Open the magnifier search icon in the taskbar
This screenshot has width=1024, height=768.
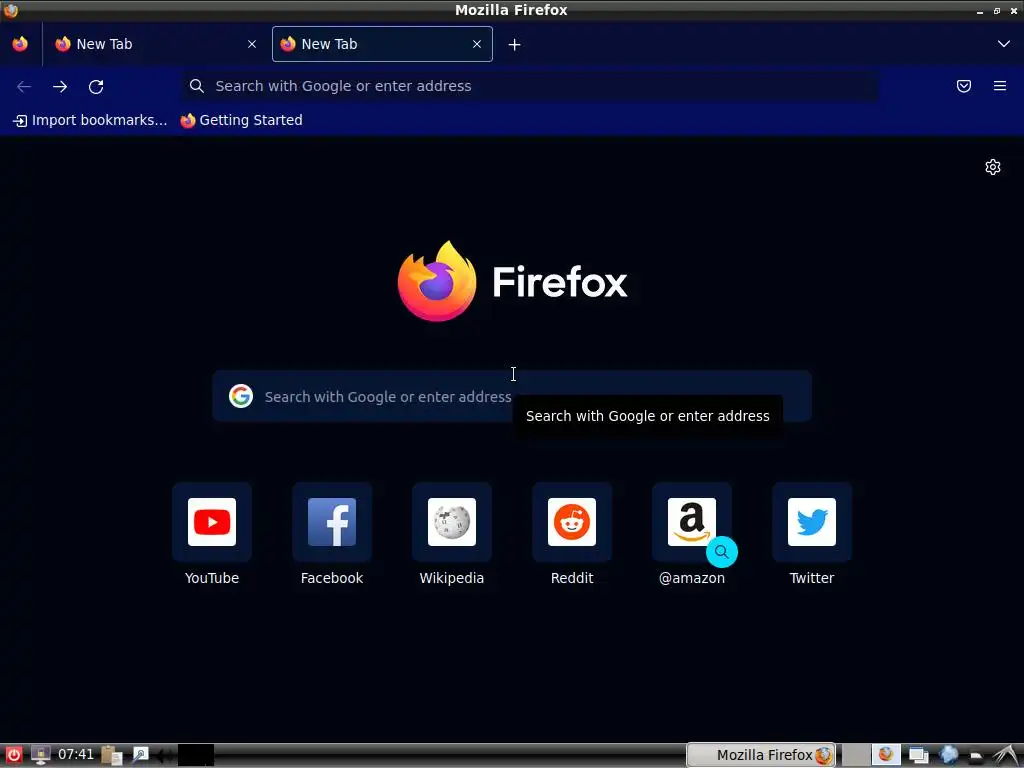(x=140, y=755)
